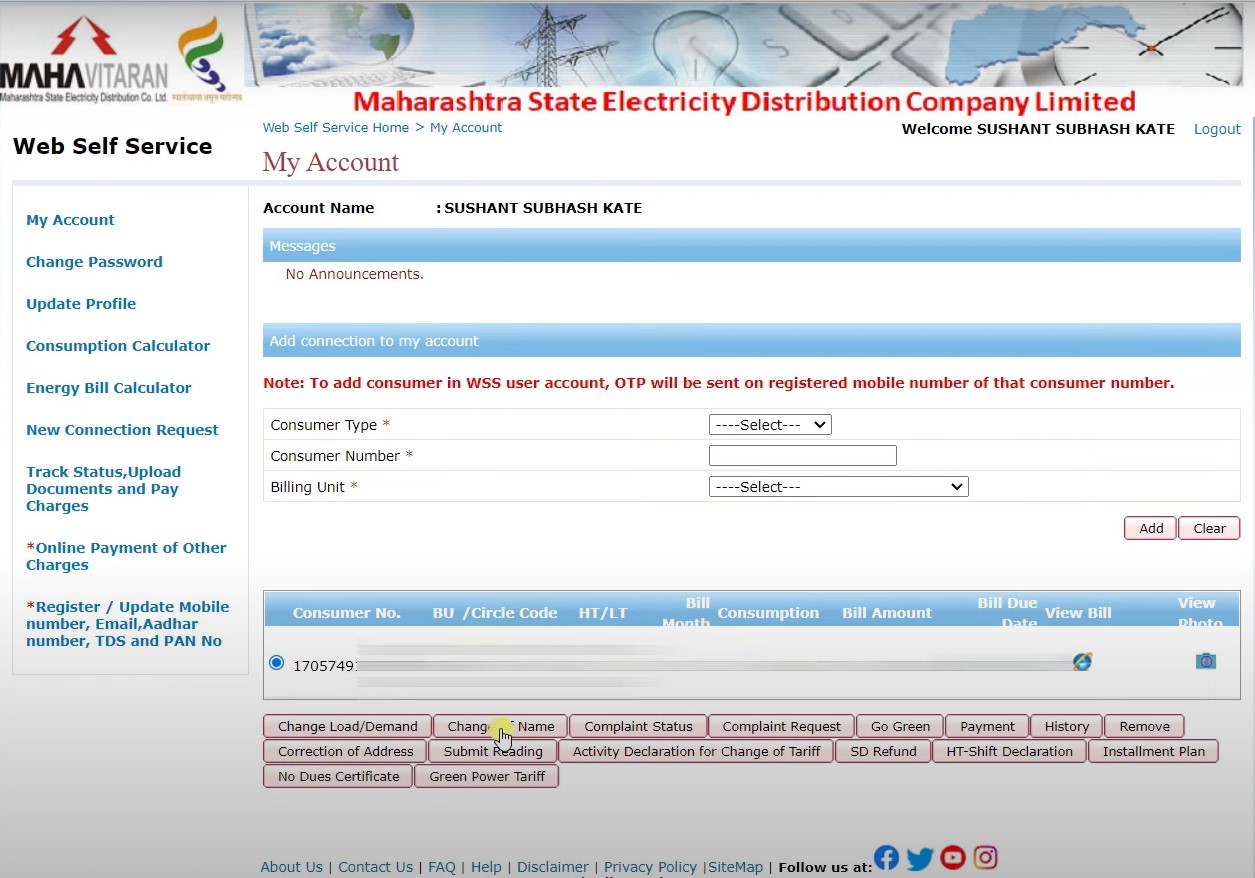The width and height of the screenshot is (1255, 878).
Task: Click the Twitter follow icon
Action: [919, 858]
